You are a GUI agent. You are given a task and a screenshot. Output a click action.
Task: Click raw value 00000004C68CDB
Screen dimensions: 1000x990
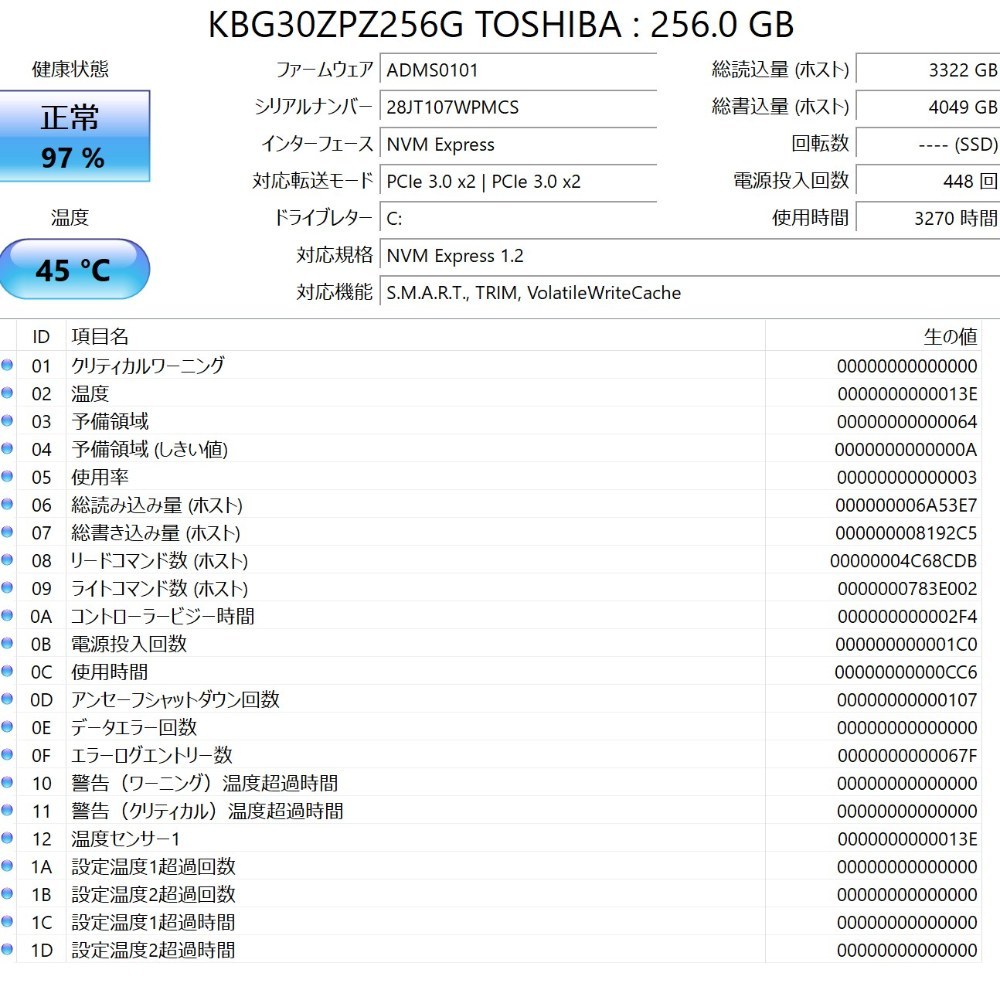click(904, 561)
